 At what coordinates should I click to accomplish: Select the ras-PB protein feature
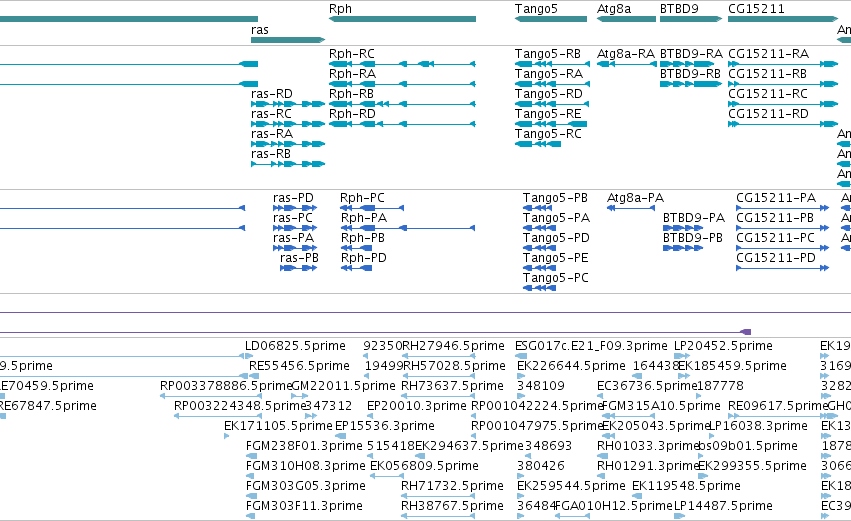point(298,268)
